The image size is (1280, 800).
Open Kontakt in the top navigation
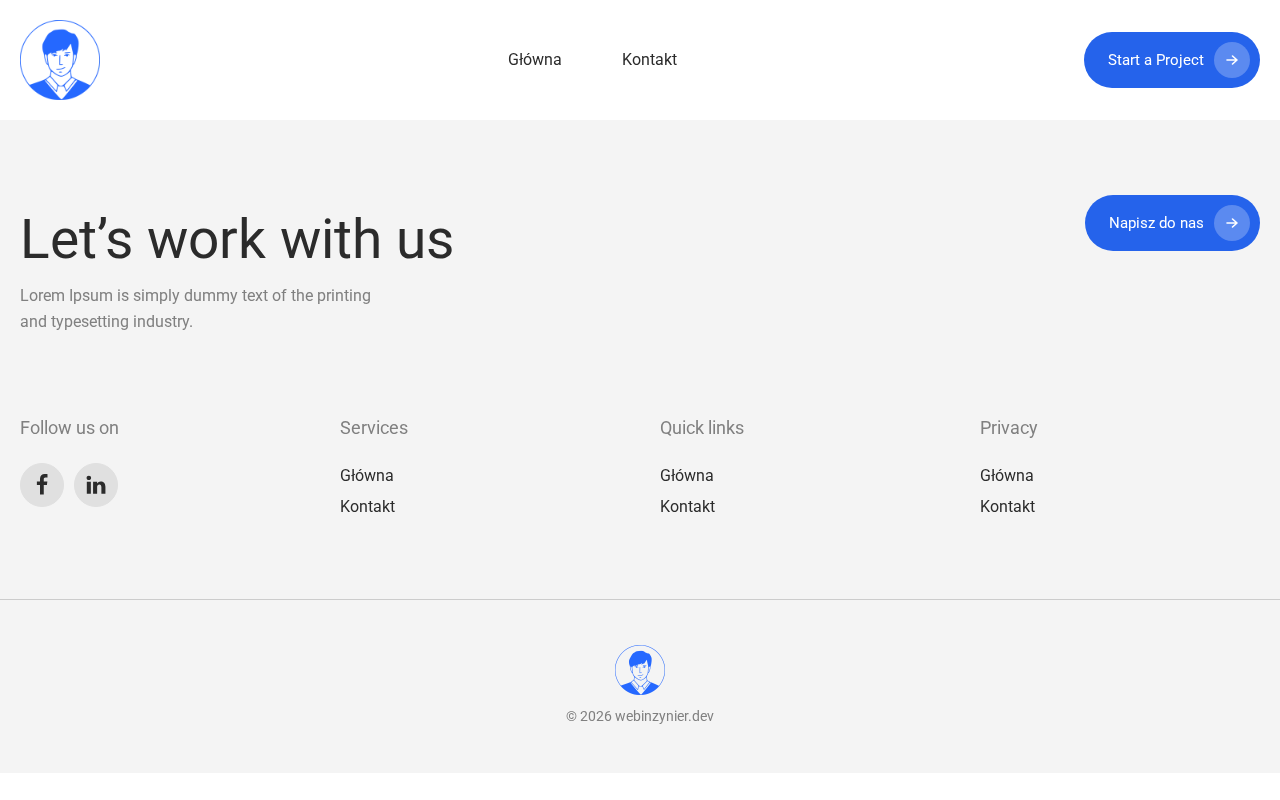[x=649, y=60]
